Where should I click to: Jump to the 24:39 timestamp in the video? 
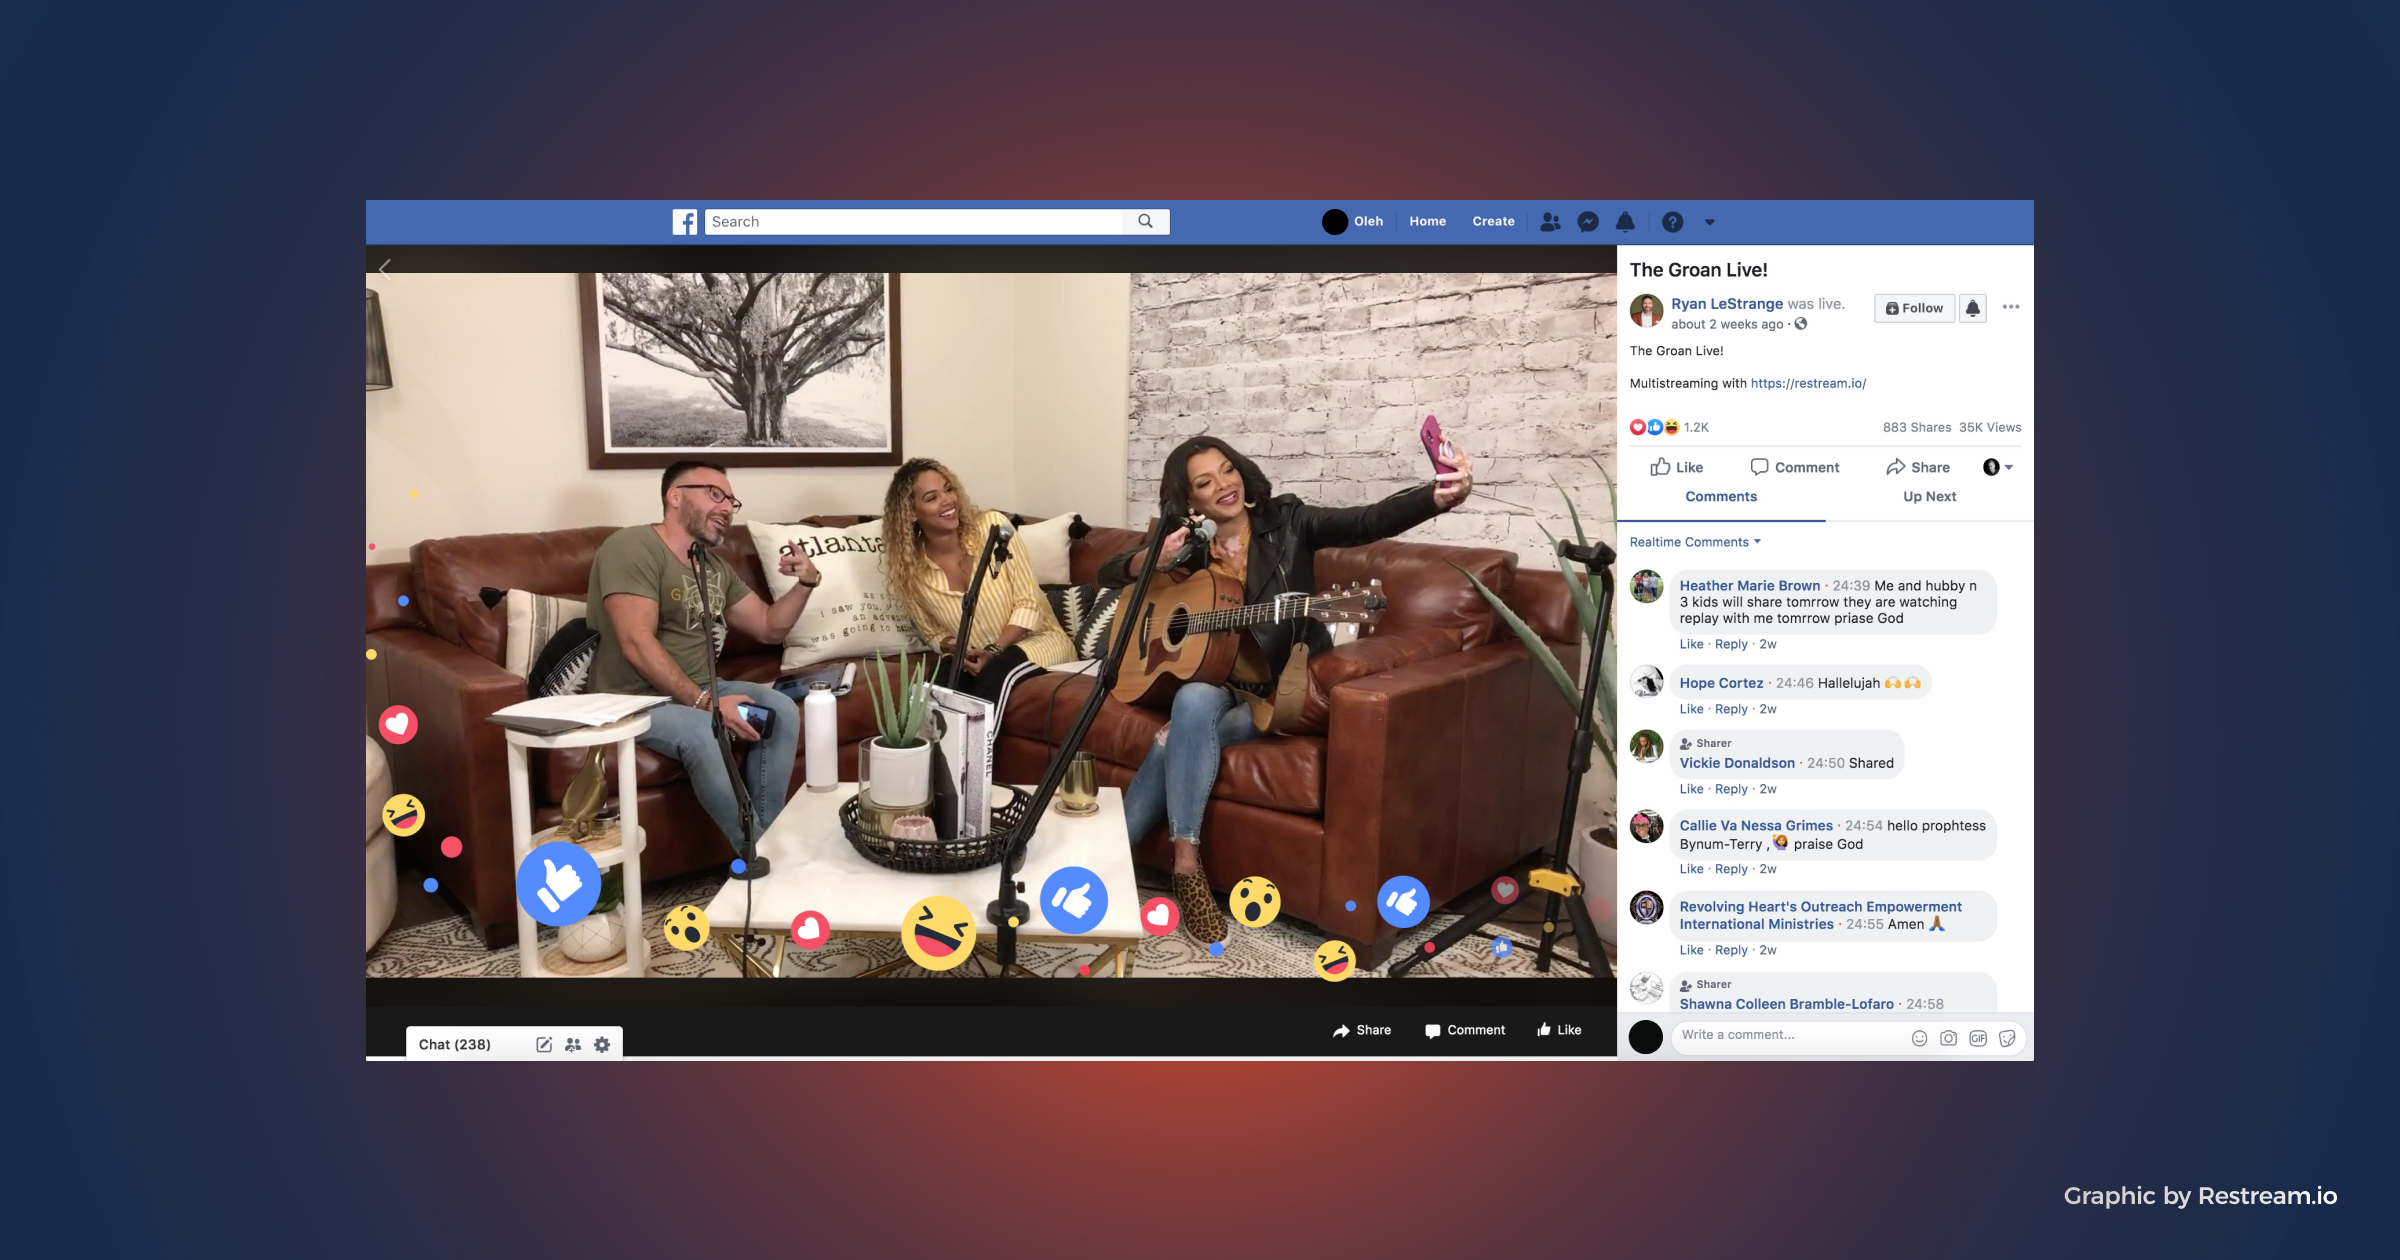tap(1851, 586)
